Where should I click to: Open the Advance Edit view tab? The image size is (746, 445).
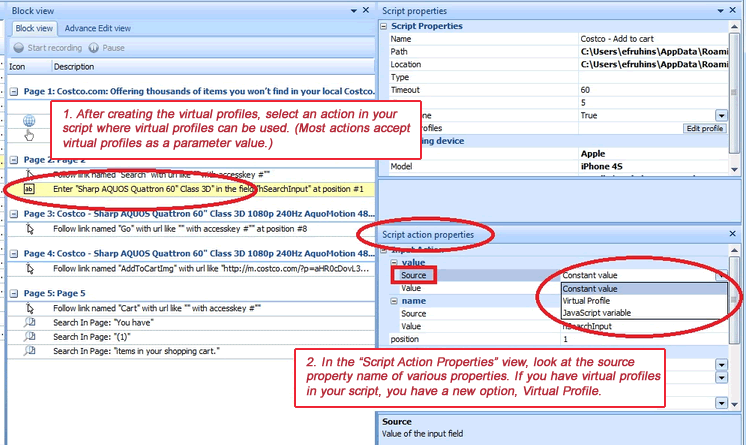[x=98, y=28]
